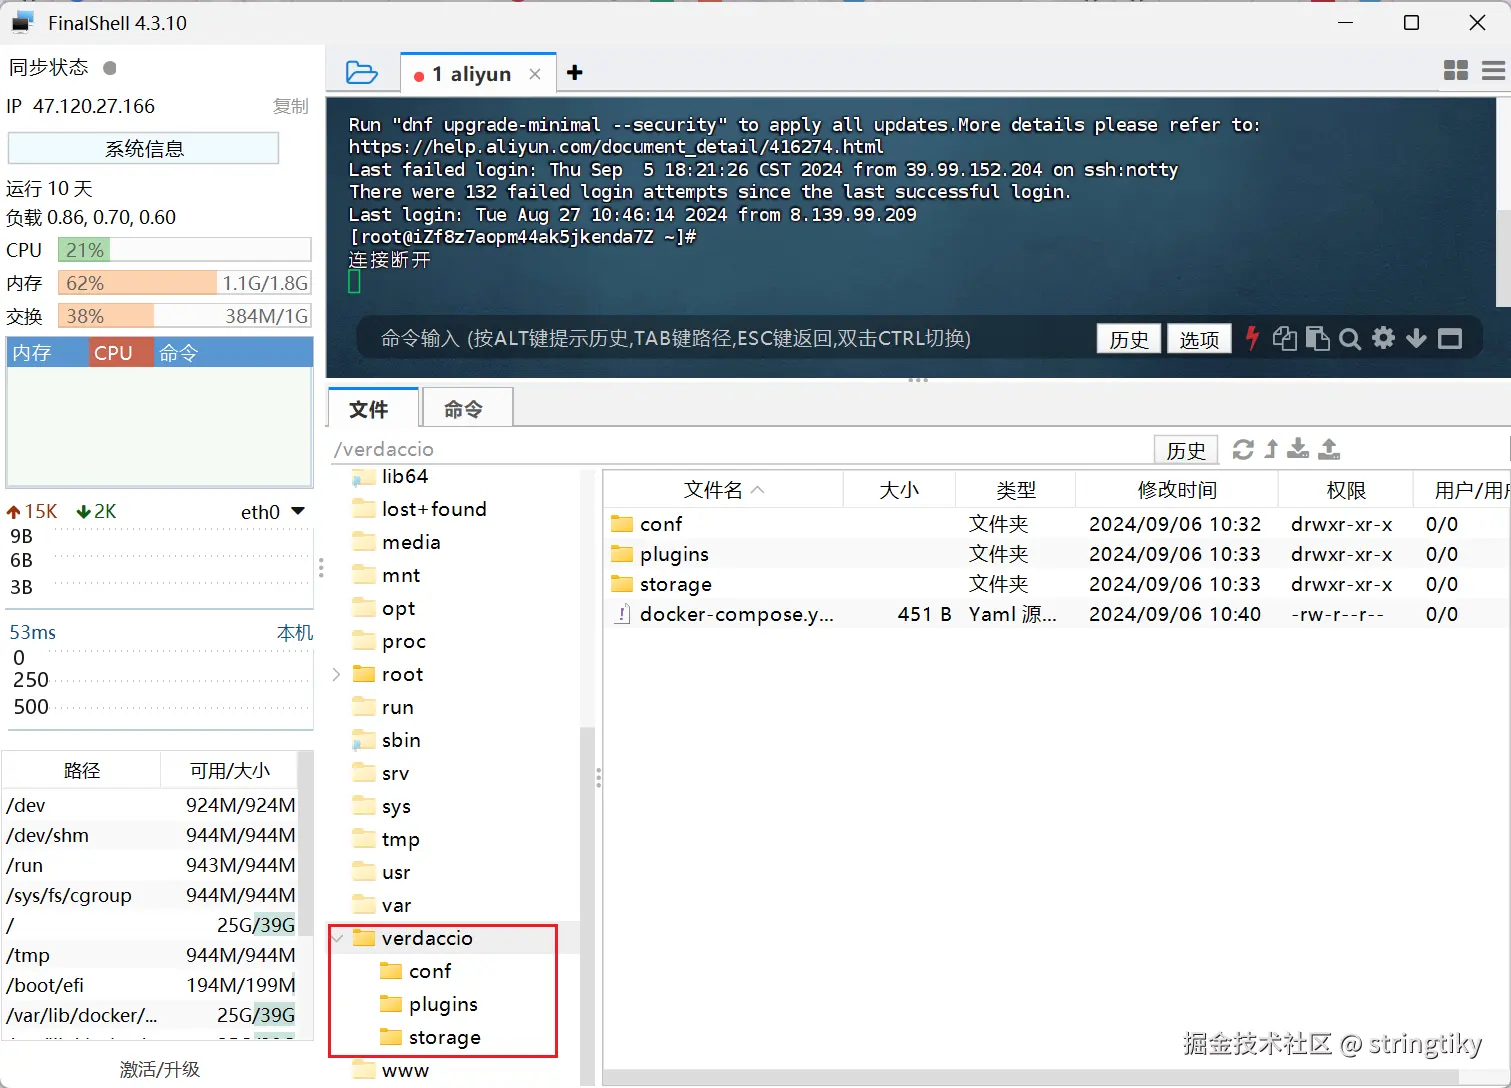
Task: Click the 交换 38% usage bar
Action: click(x=185, y=316)
